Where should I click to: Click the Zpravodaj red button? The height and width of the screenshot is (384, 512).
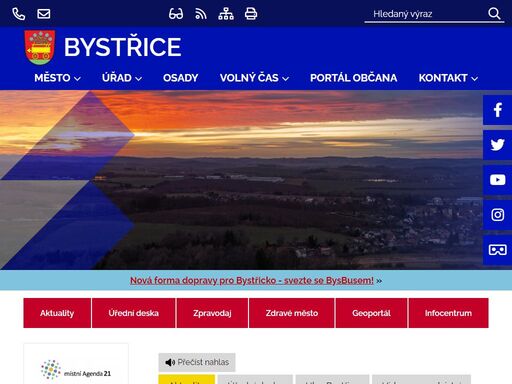click(x=212, y=313)
